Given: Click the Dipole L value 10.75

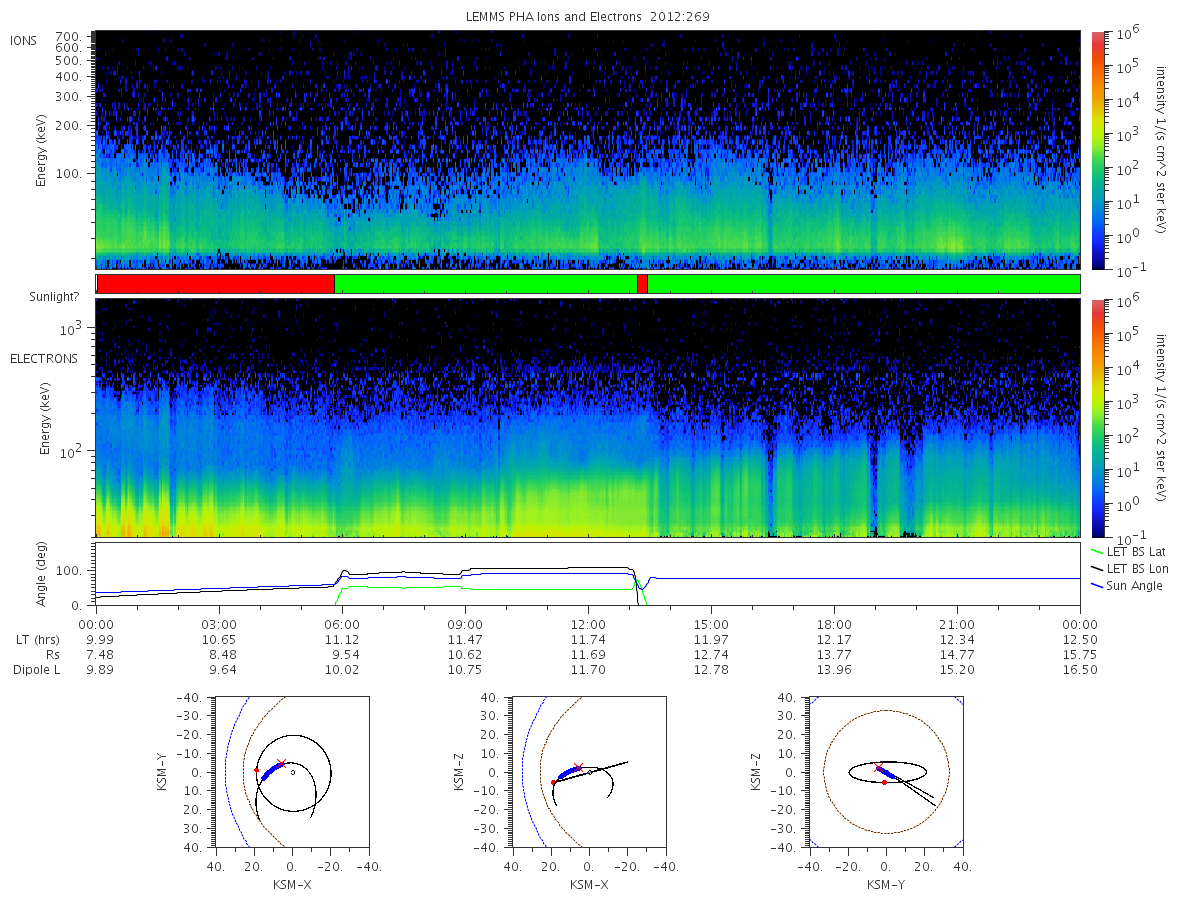Looking at the screenshot, I should (x=465, y=669).
